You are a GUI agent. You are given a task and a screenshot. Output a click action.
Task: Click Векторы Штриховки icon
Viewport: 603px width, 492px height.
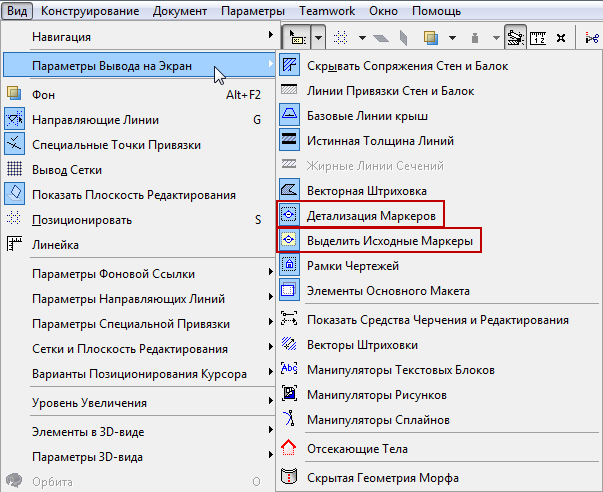(x=289, y=344)
